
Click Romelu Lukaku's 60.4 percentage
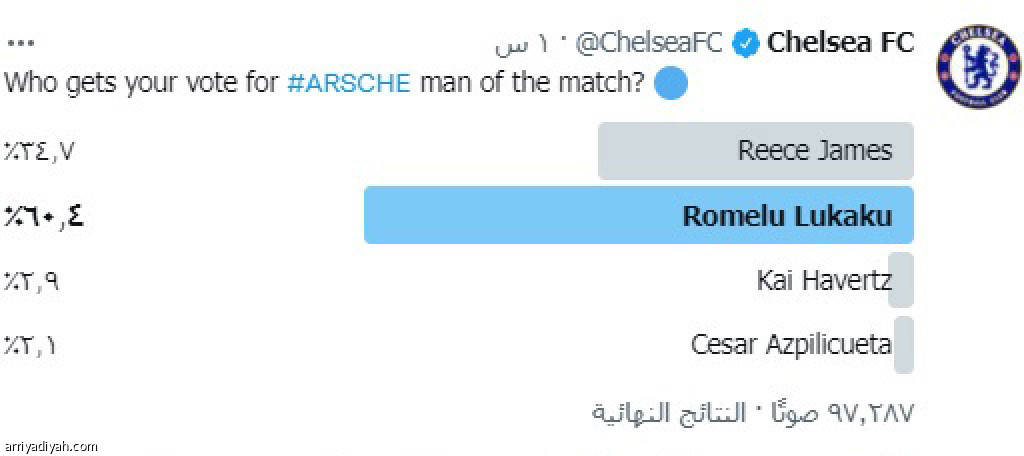[44, 216]
